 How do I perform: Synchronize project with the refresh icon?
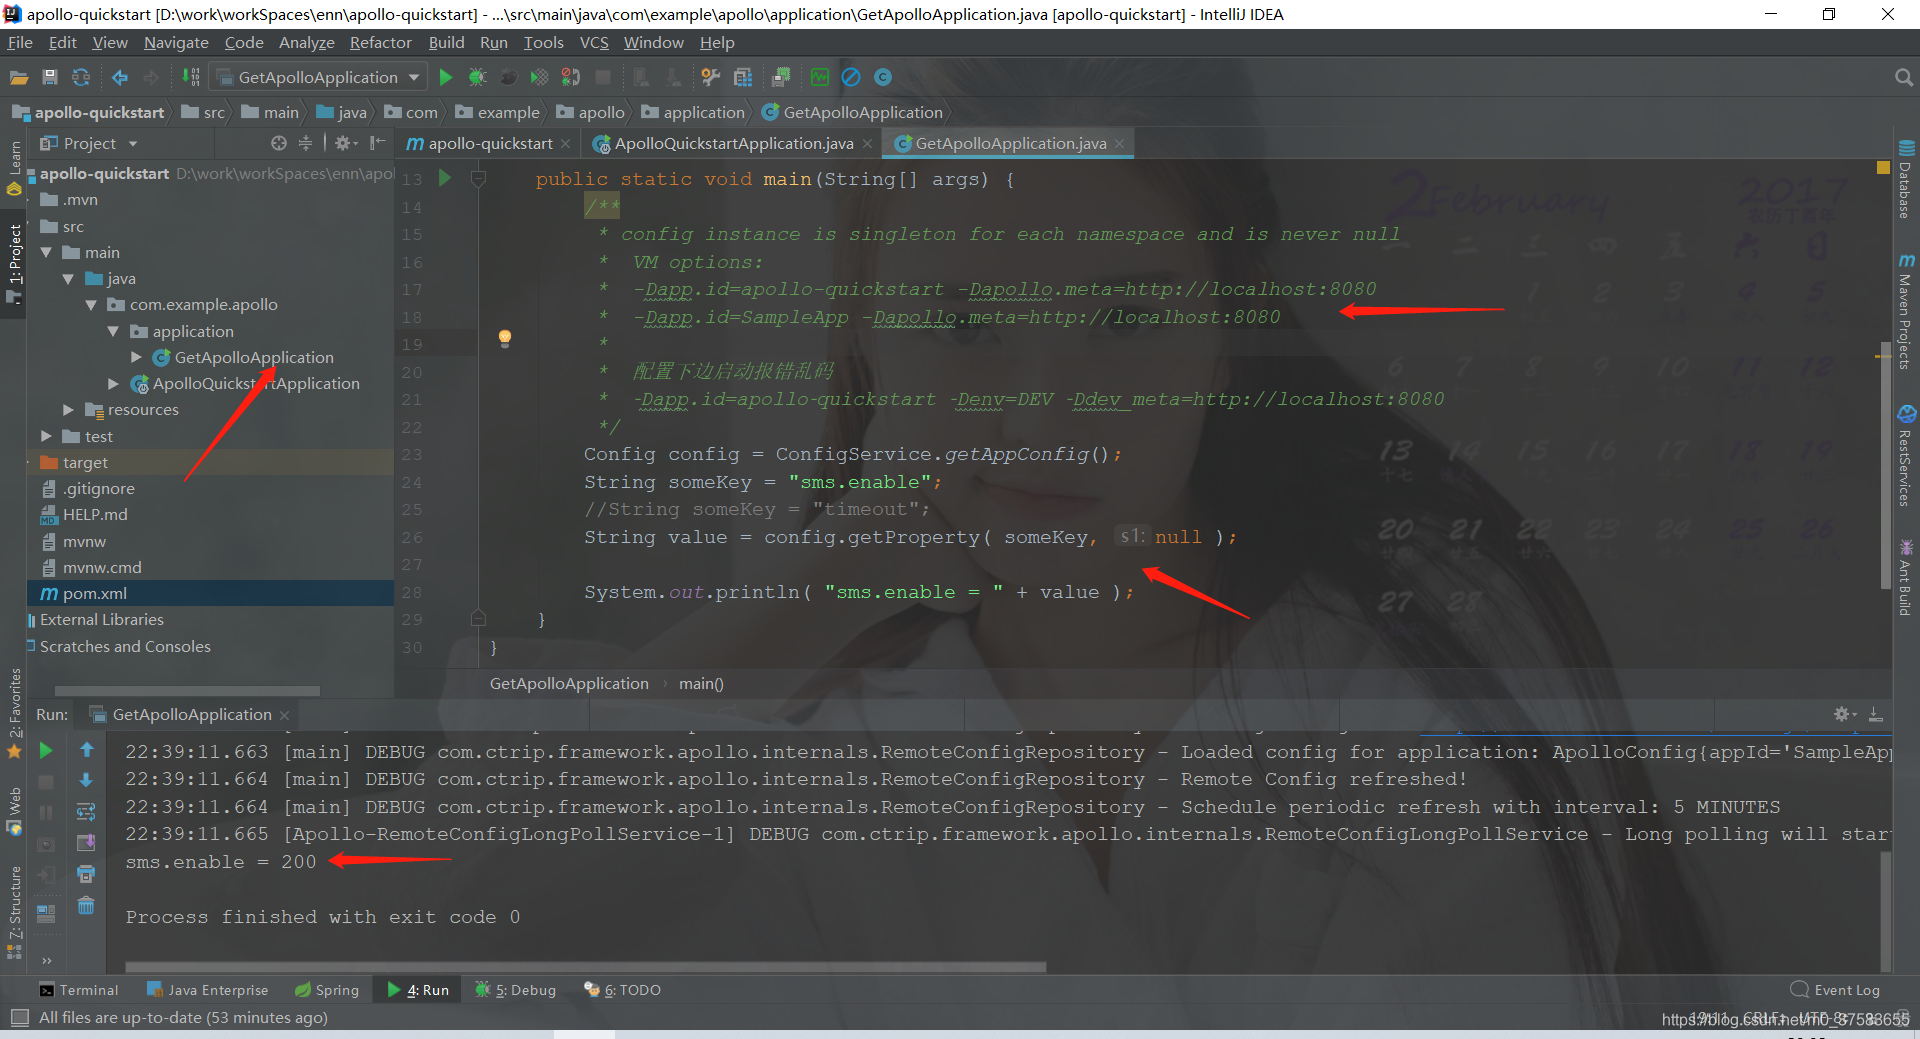click(81, 77)
